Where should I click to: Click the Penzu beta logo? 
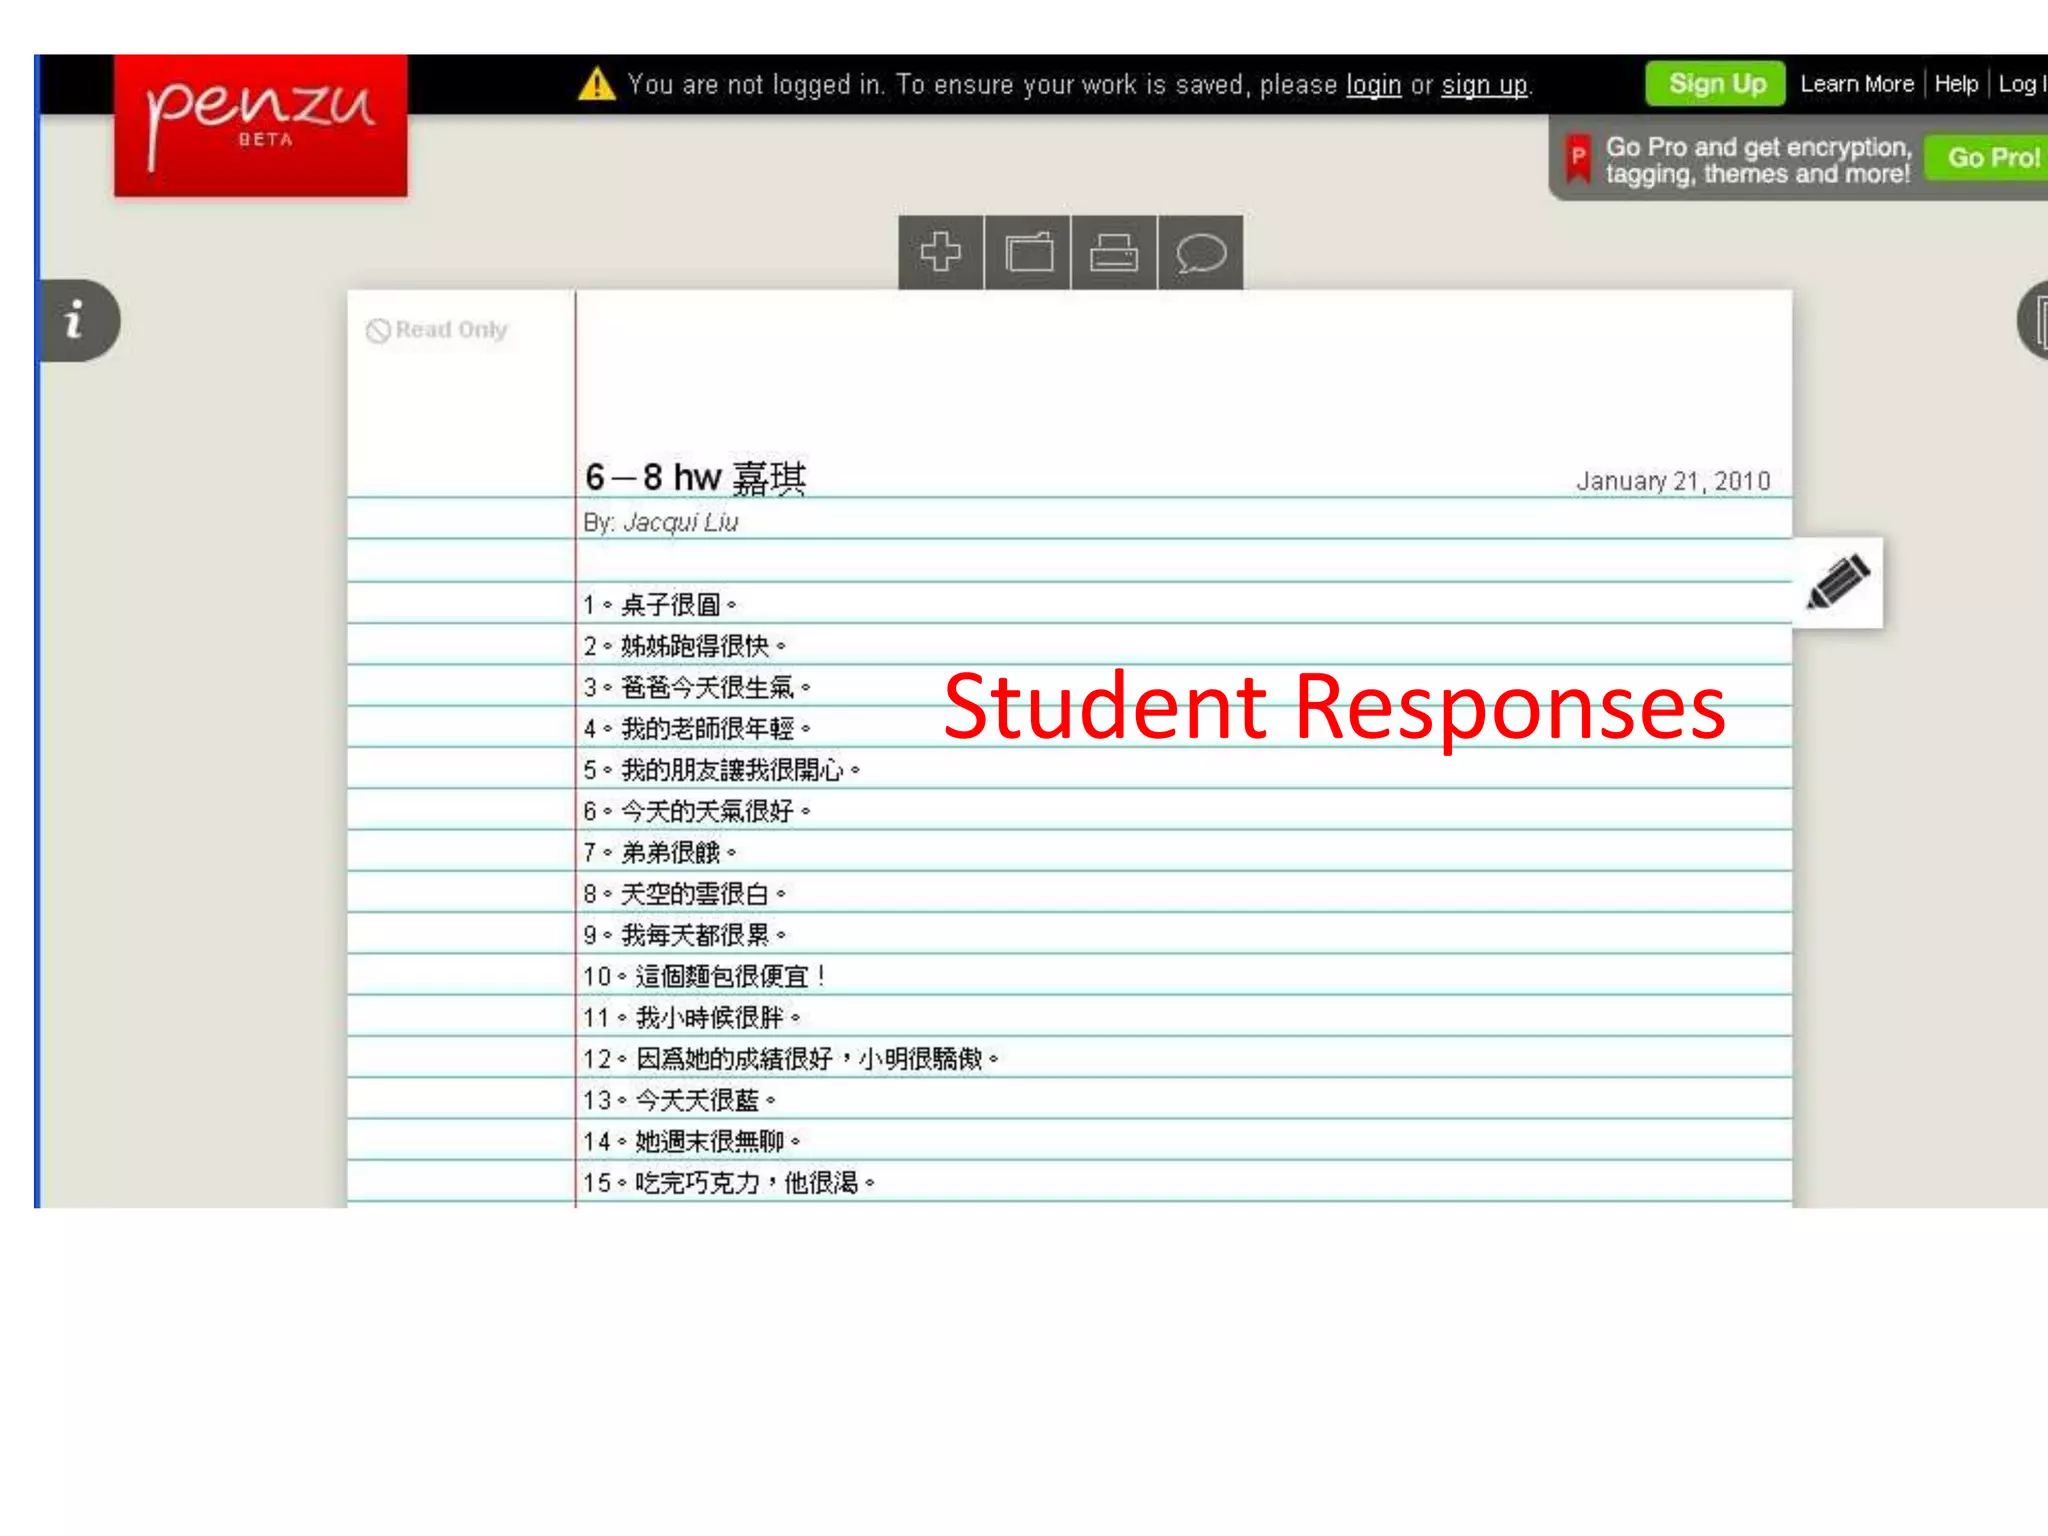[261, 125]
